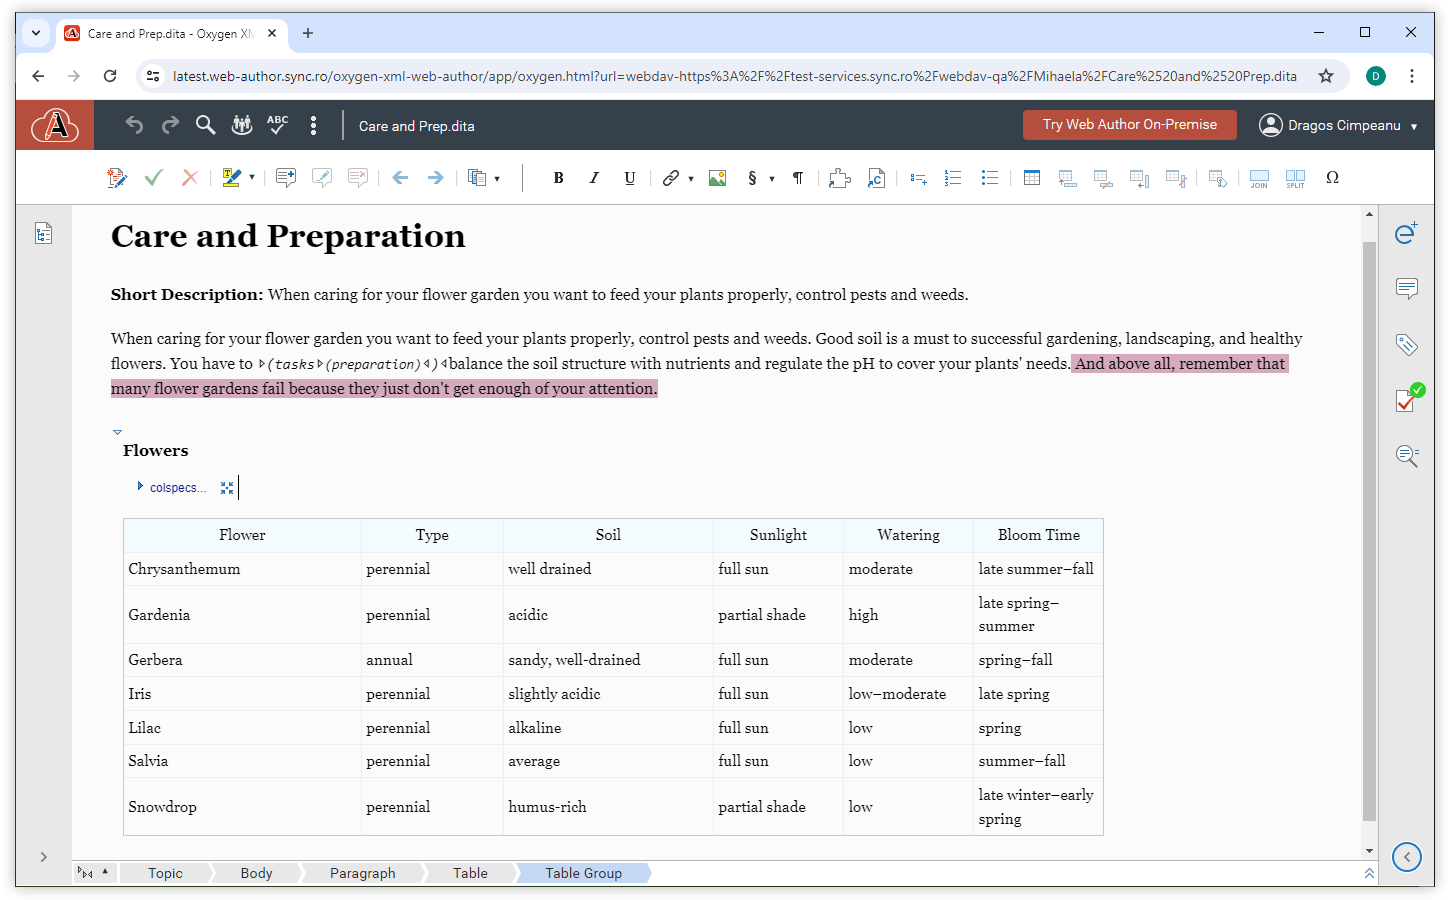Select the Table Group breadcrumb item
Image resolution: width=1450 pixels, height=900 pixels.
[583, 873]
